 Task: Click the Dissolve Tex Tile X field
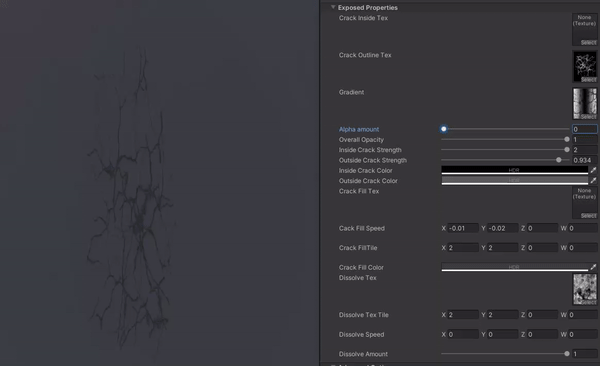coord(463,315)
